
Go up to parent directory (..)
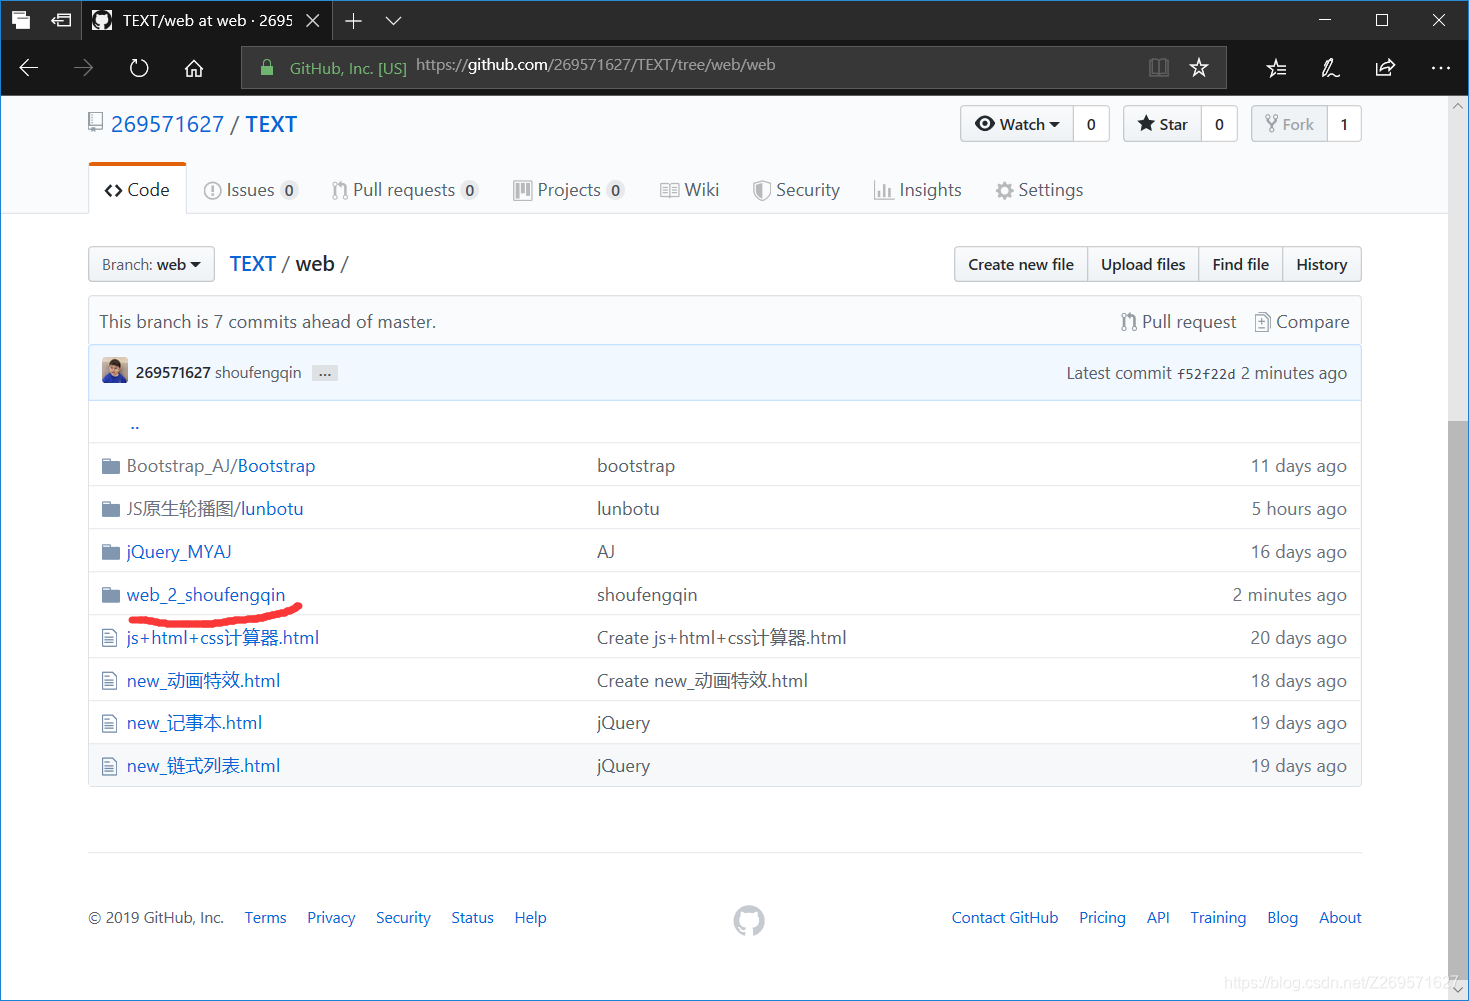point(134,425)
